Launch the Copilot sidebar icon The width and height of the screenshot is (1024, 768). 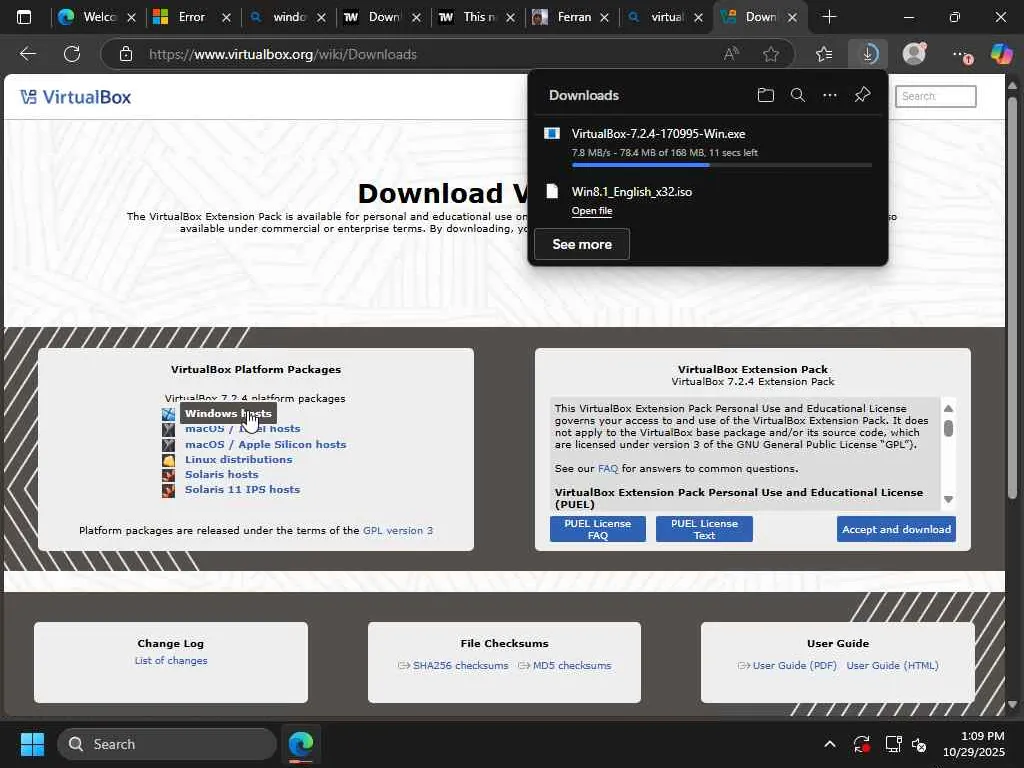point(1001,54)
